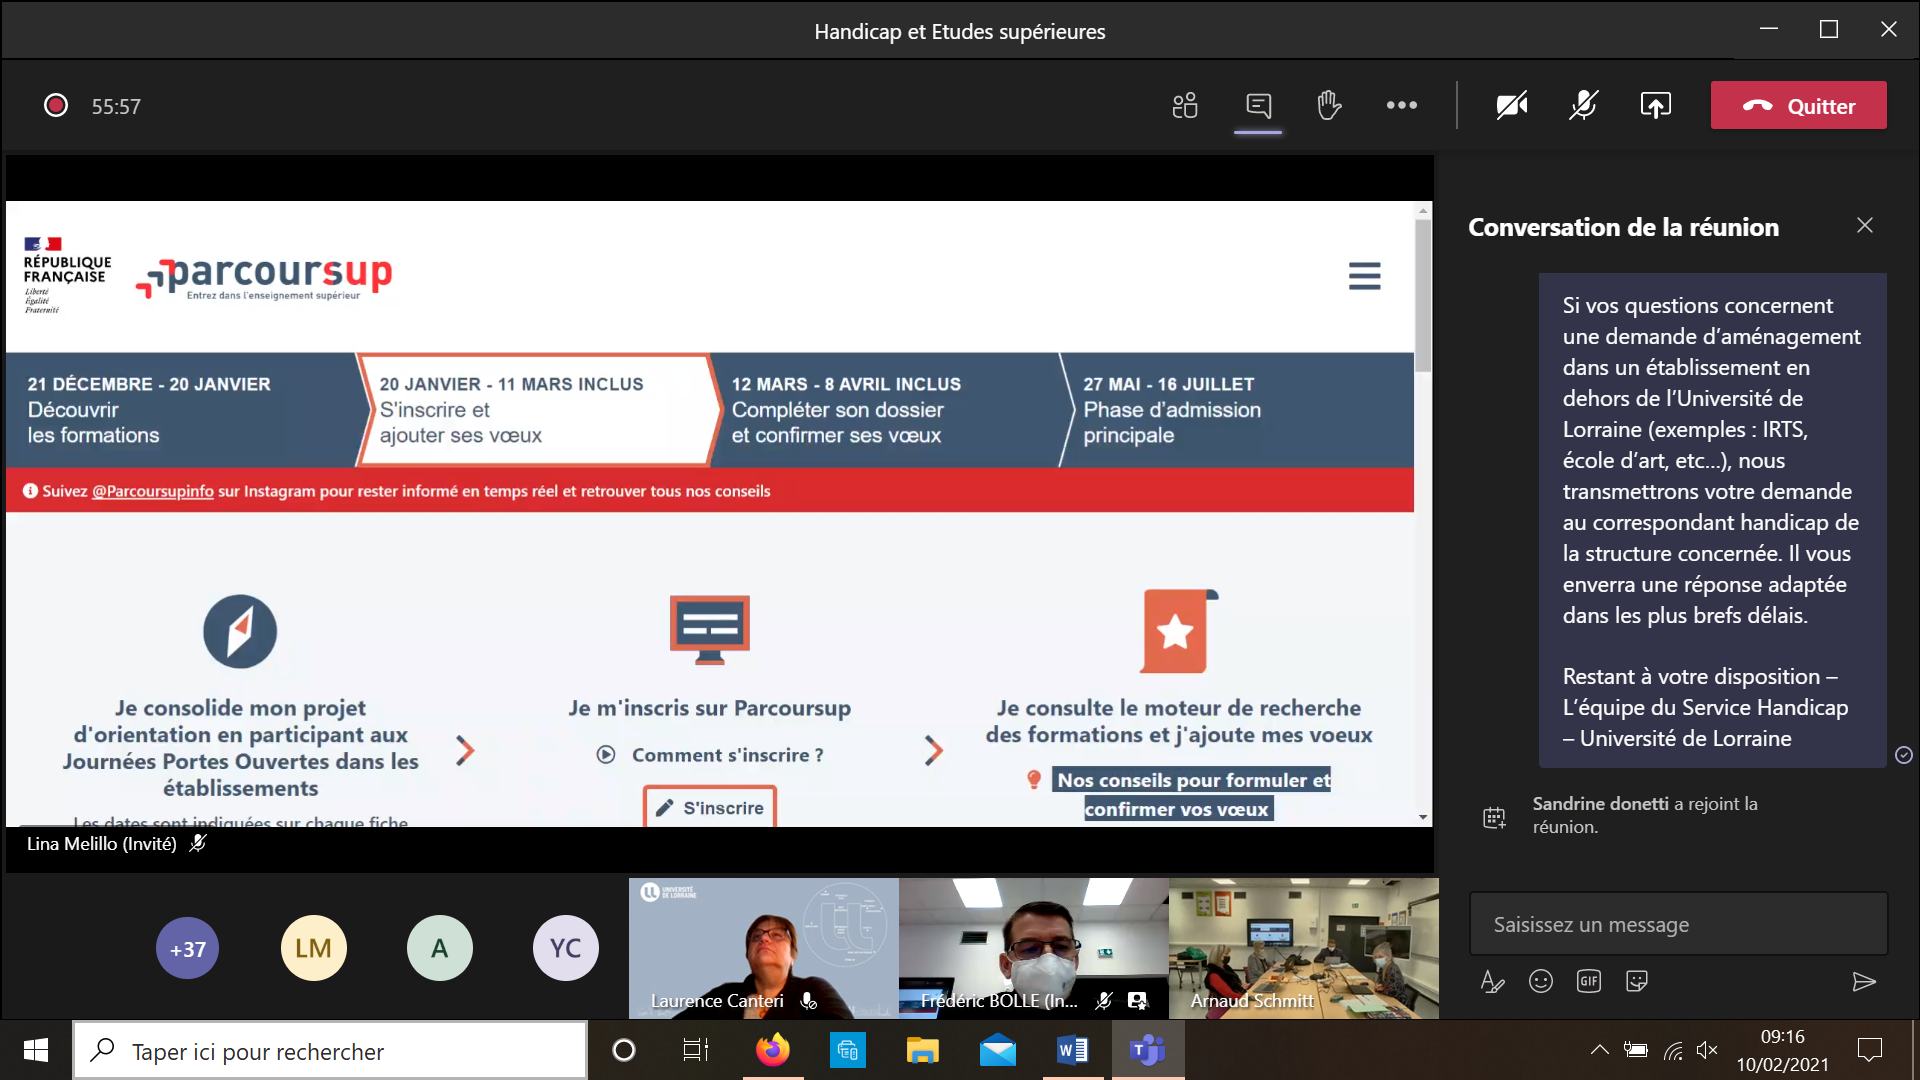Unmute the microphone
1920x1080 pixels.
[x=1583, y=105]
